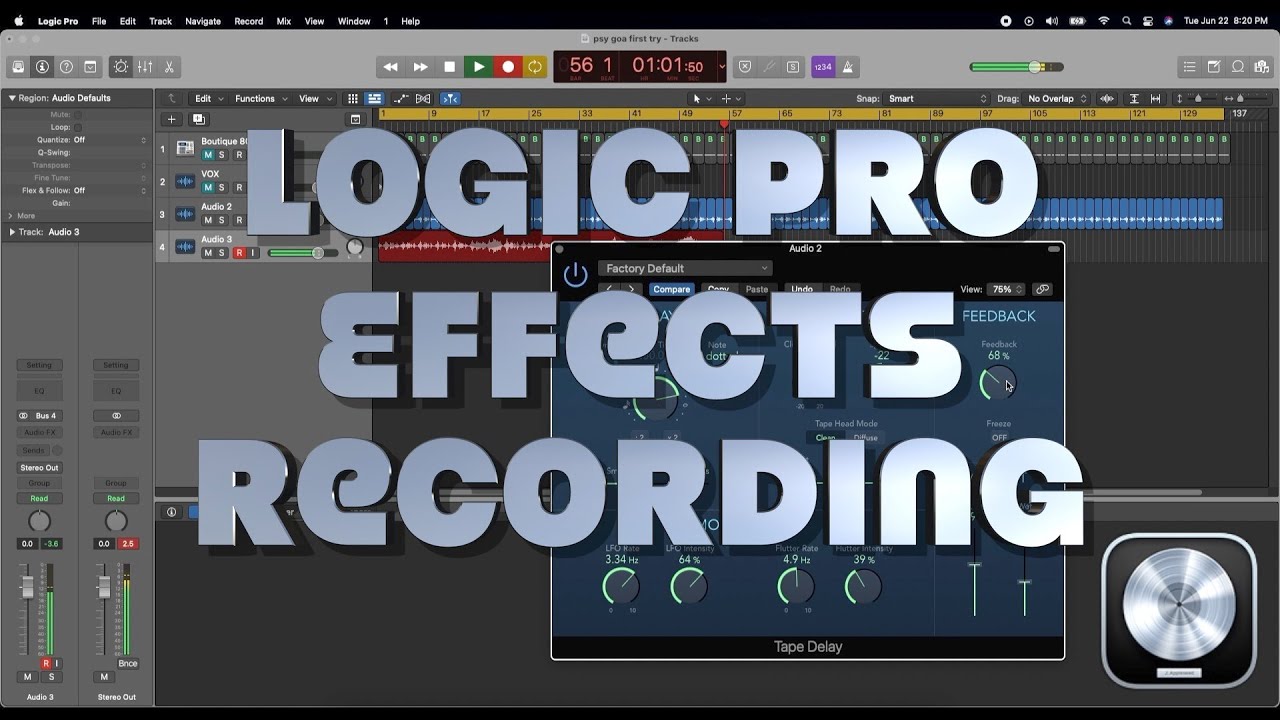Open the tracks Functions menu
Image resolution: width=1280 pixels, height=720 pixels.
(x=260, y=99)
